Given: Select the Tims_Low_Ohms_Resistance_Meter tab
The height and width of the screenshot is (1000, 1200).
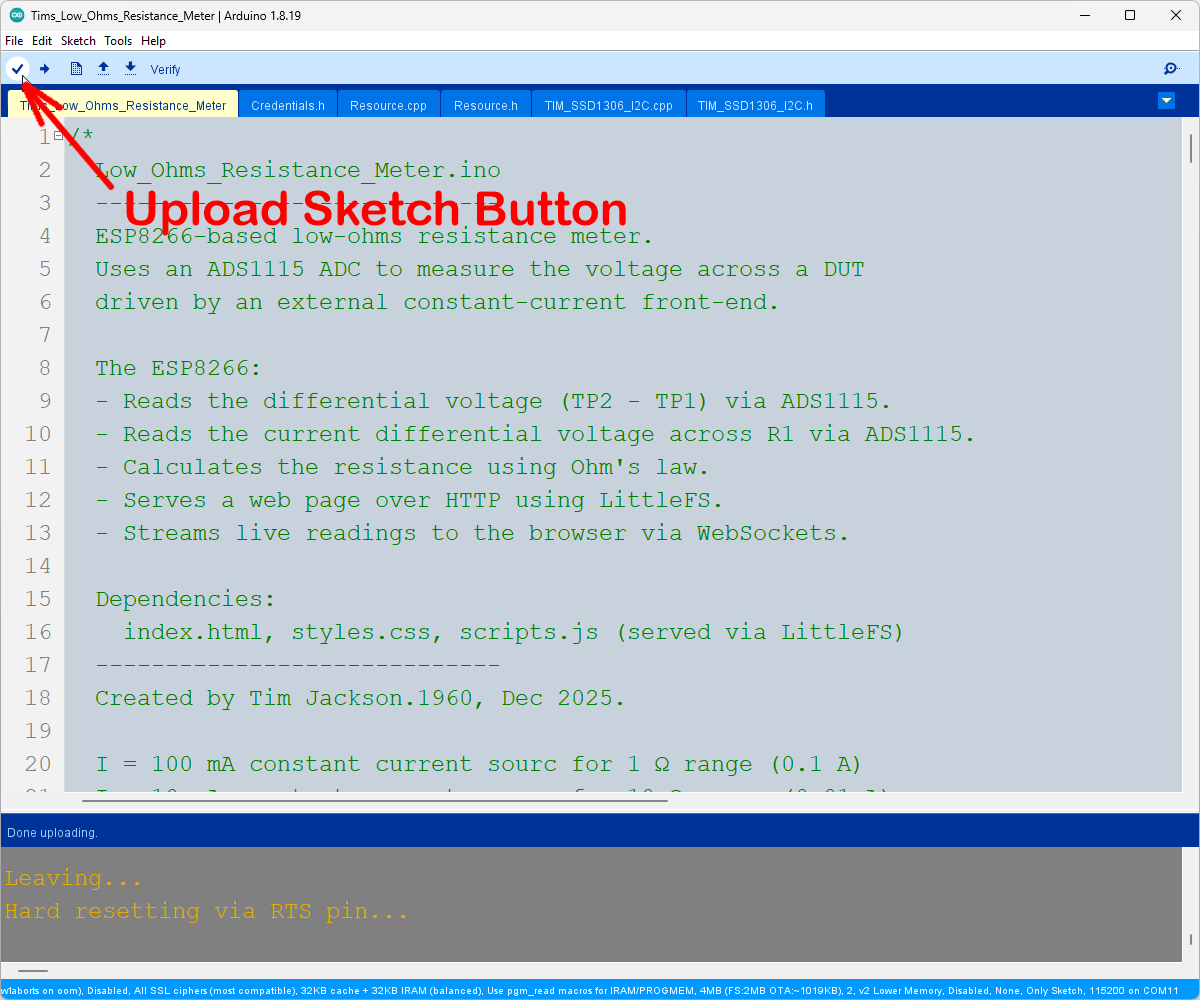Looking at the screenshot, I should [x=123, y=105].
